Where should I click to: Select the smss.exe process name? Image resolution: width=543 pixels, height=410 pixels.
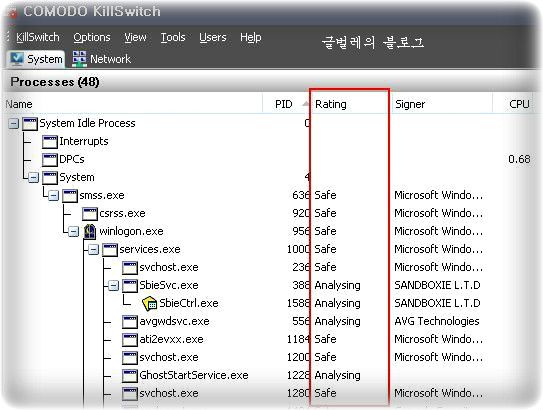coord(102,195)
